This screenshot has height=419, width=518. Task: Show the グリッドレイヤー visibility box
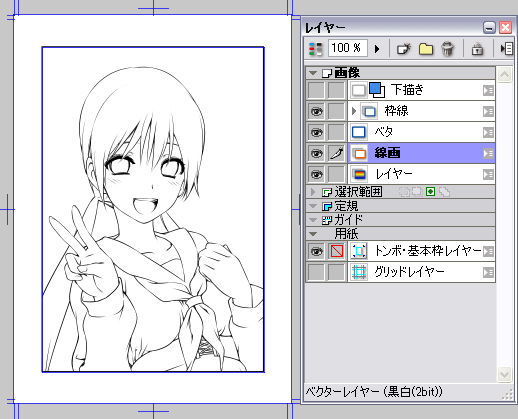[316, 272]
